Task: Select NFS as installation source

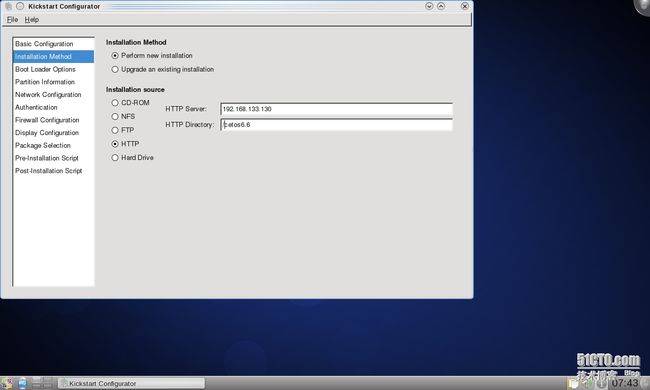Action: [x=123, y=116]
